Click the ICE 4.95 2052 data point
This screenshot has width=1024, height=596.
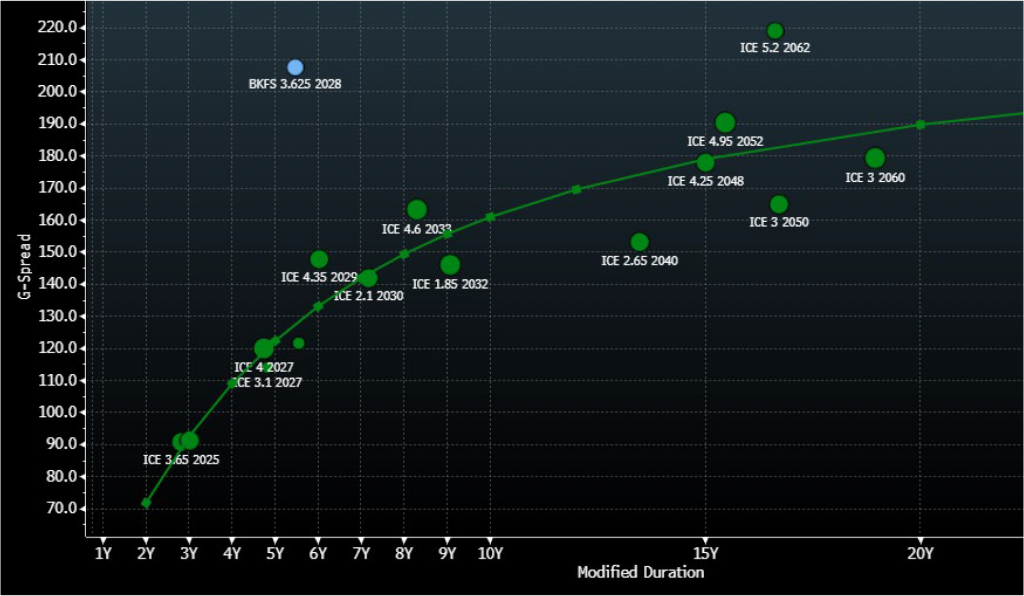click(725, 122)
